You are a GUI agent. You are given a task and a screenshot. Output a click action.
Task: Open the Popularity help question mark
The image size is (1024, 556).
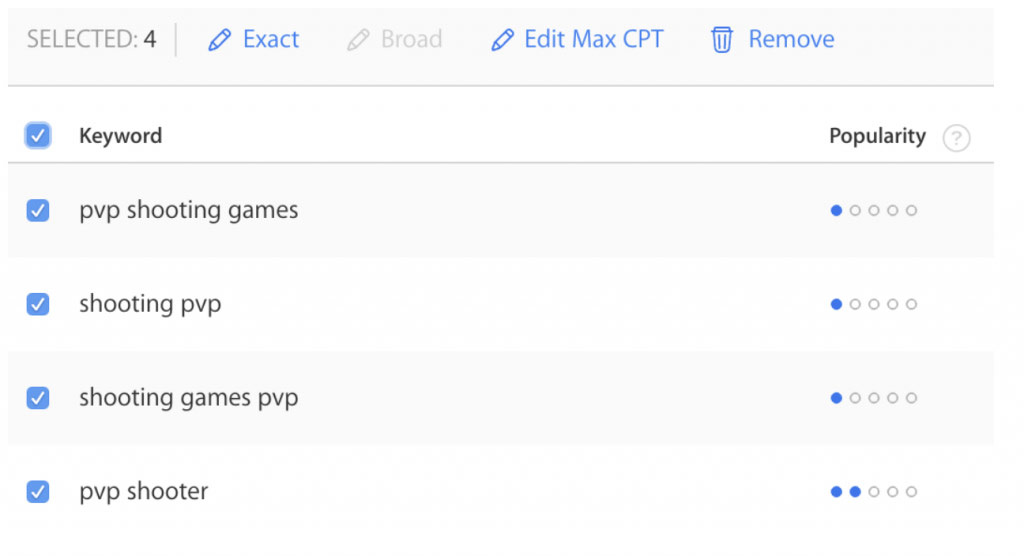click(956, 138)
